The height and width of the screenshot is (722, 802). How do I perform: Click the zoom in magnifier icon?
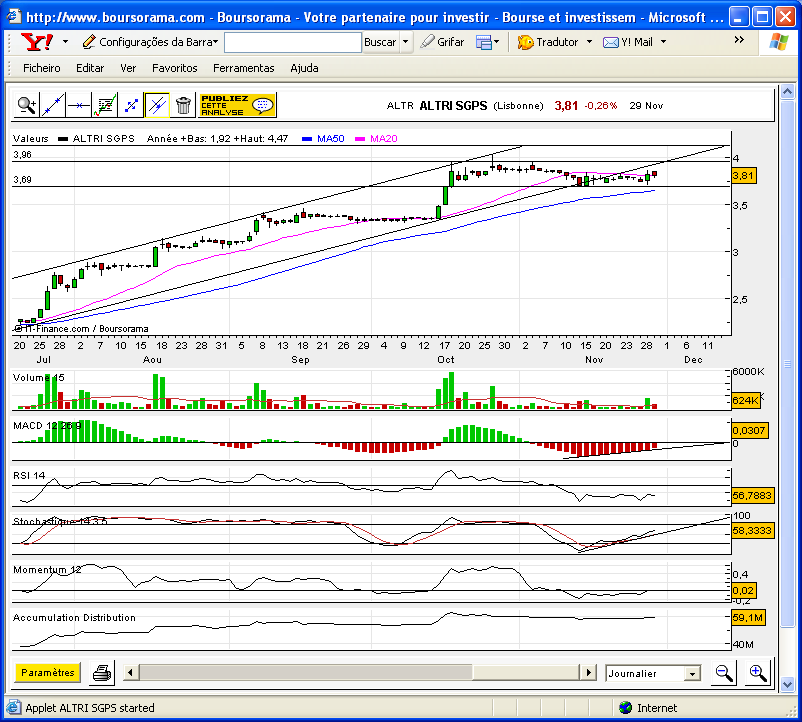coord(758,672)
